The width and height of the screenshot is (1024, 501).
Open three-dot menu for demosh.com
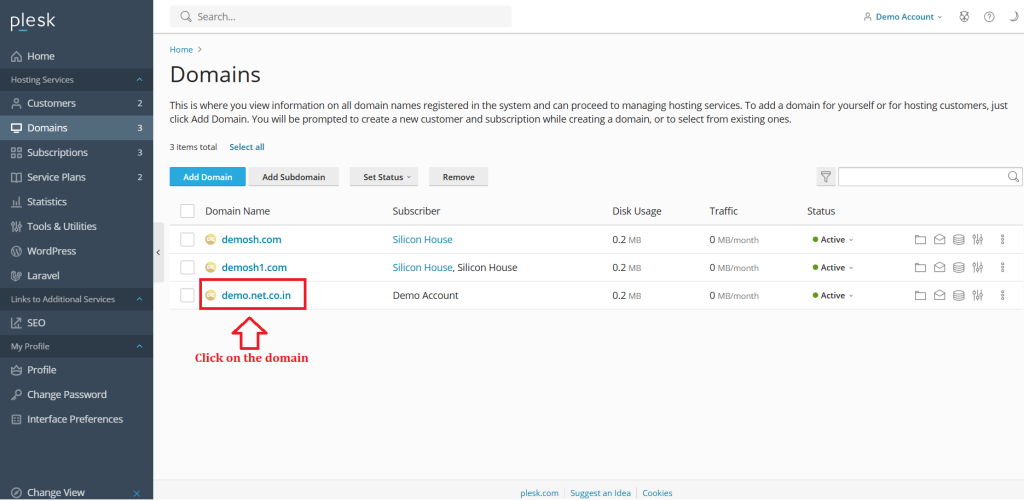tap(1002, 240)
